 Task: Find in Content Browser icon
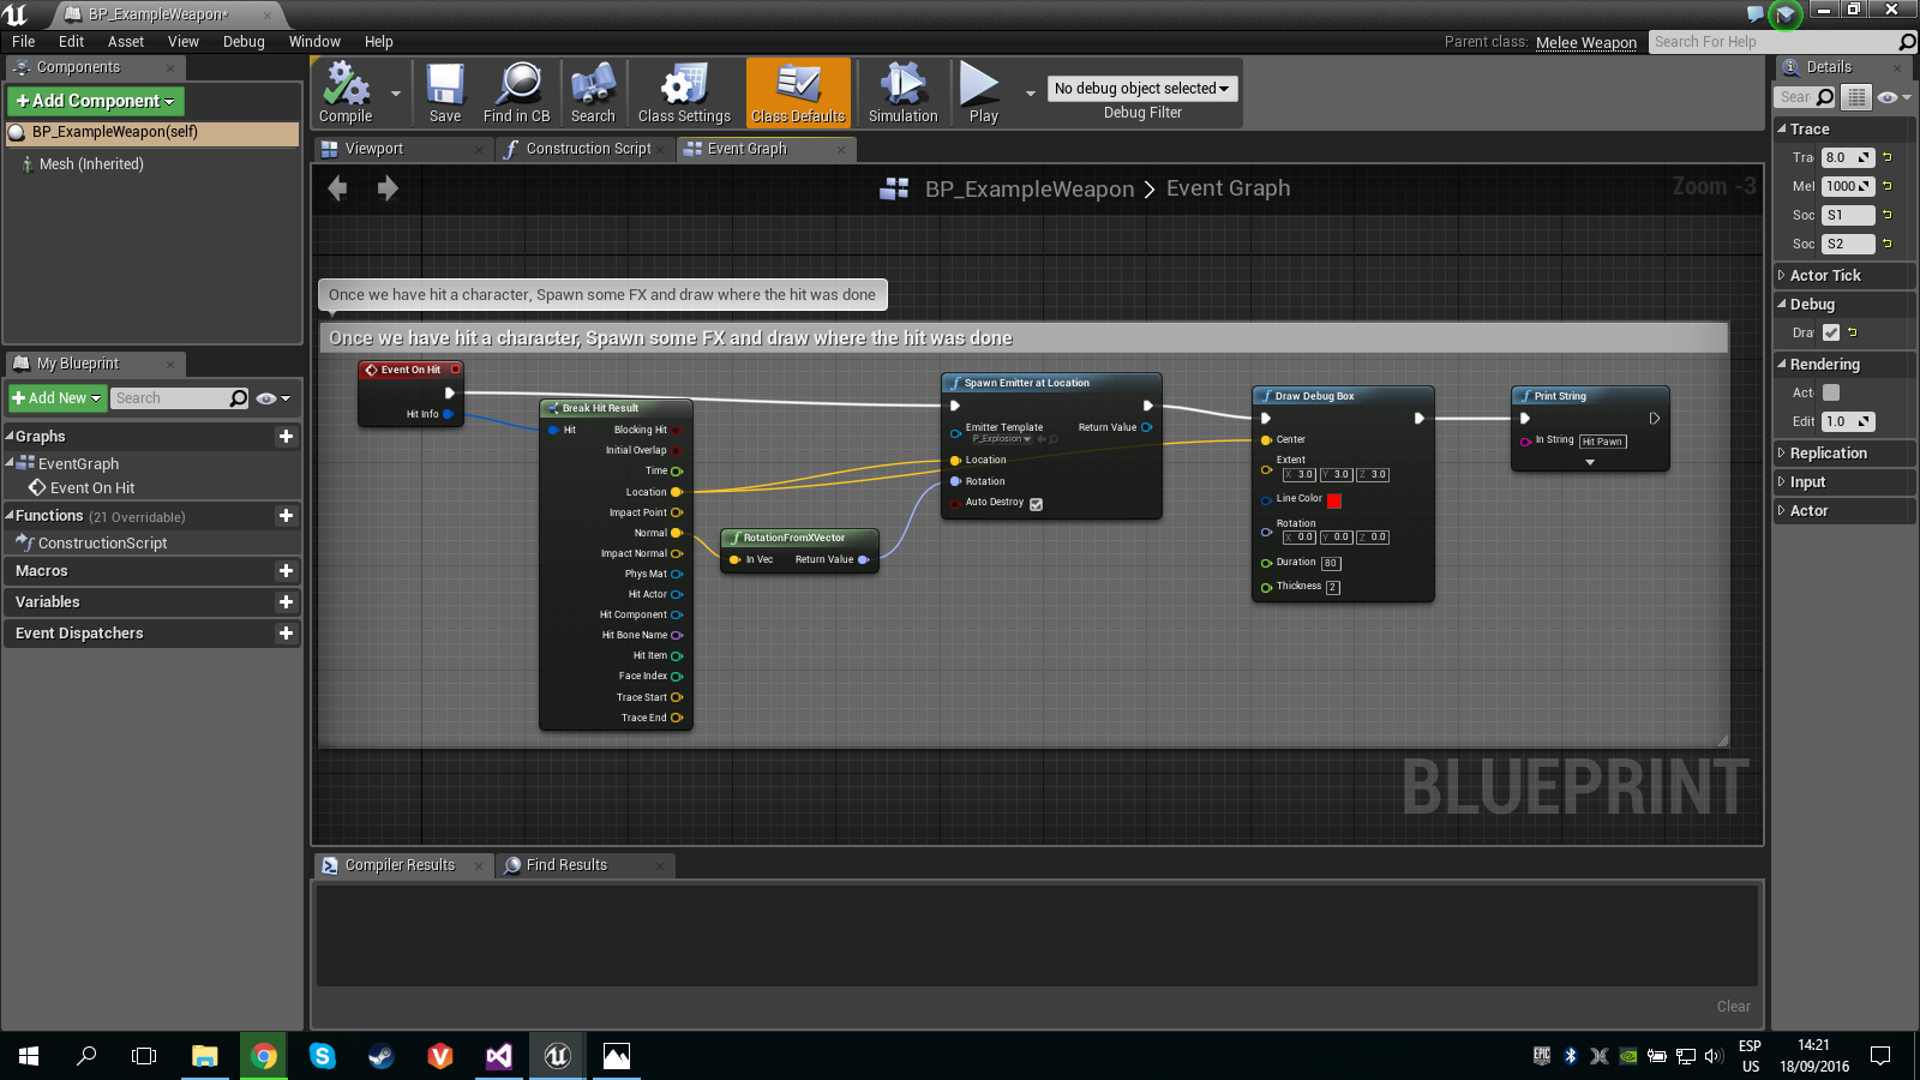517,92
